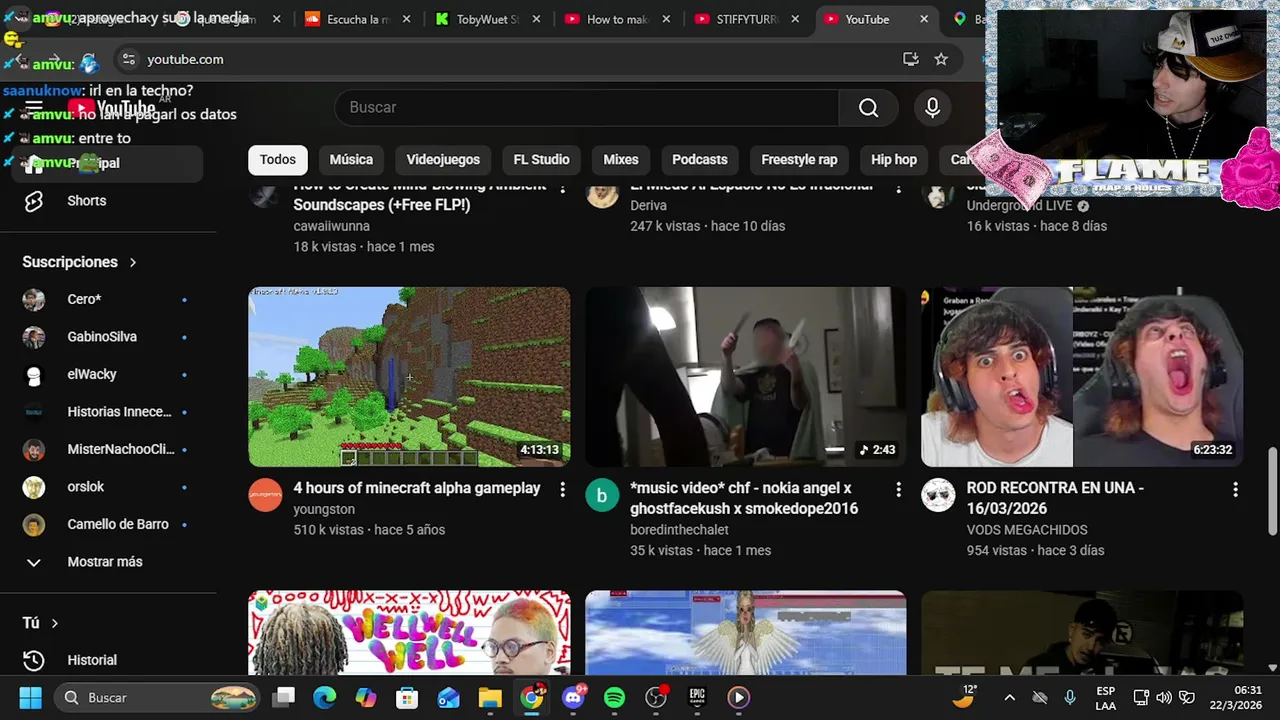Open the youngston channel avatar
Screen dimensions: 1280x720
(265, 495)
